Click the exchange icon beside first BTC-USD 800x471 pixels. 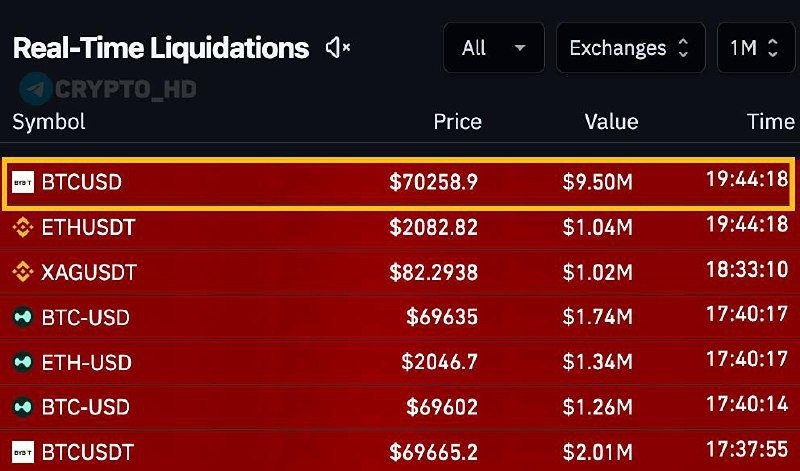[x=22, y=318]
